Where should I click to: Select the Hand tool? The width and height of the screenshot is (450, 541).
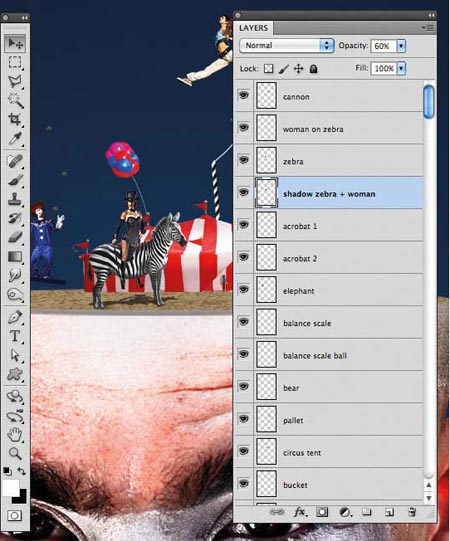[x=15, y=434]
